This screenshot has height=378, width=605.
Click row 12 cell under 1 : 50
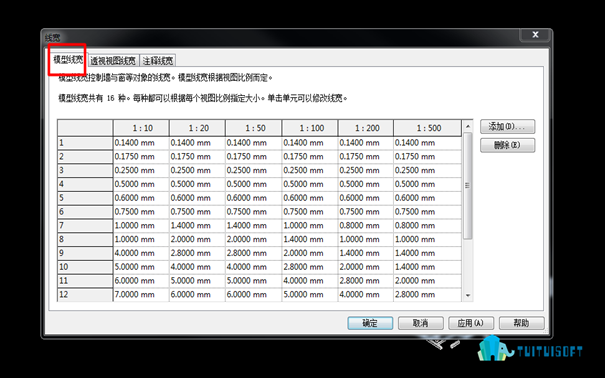coord(253,295)
